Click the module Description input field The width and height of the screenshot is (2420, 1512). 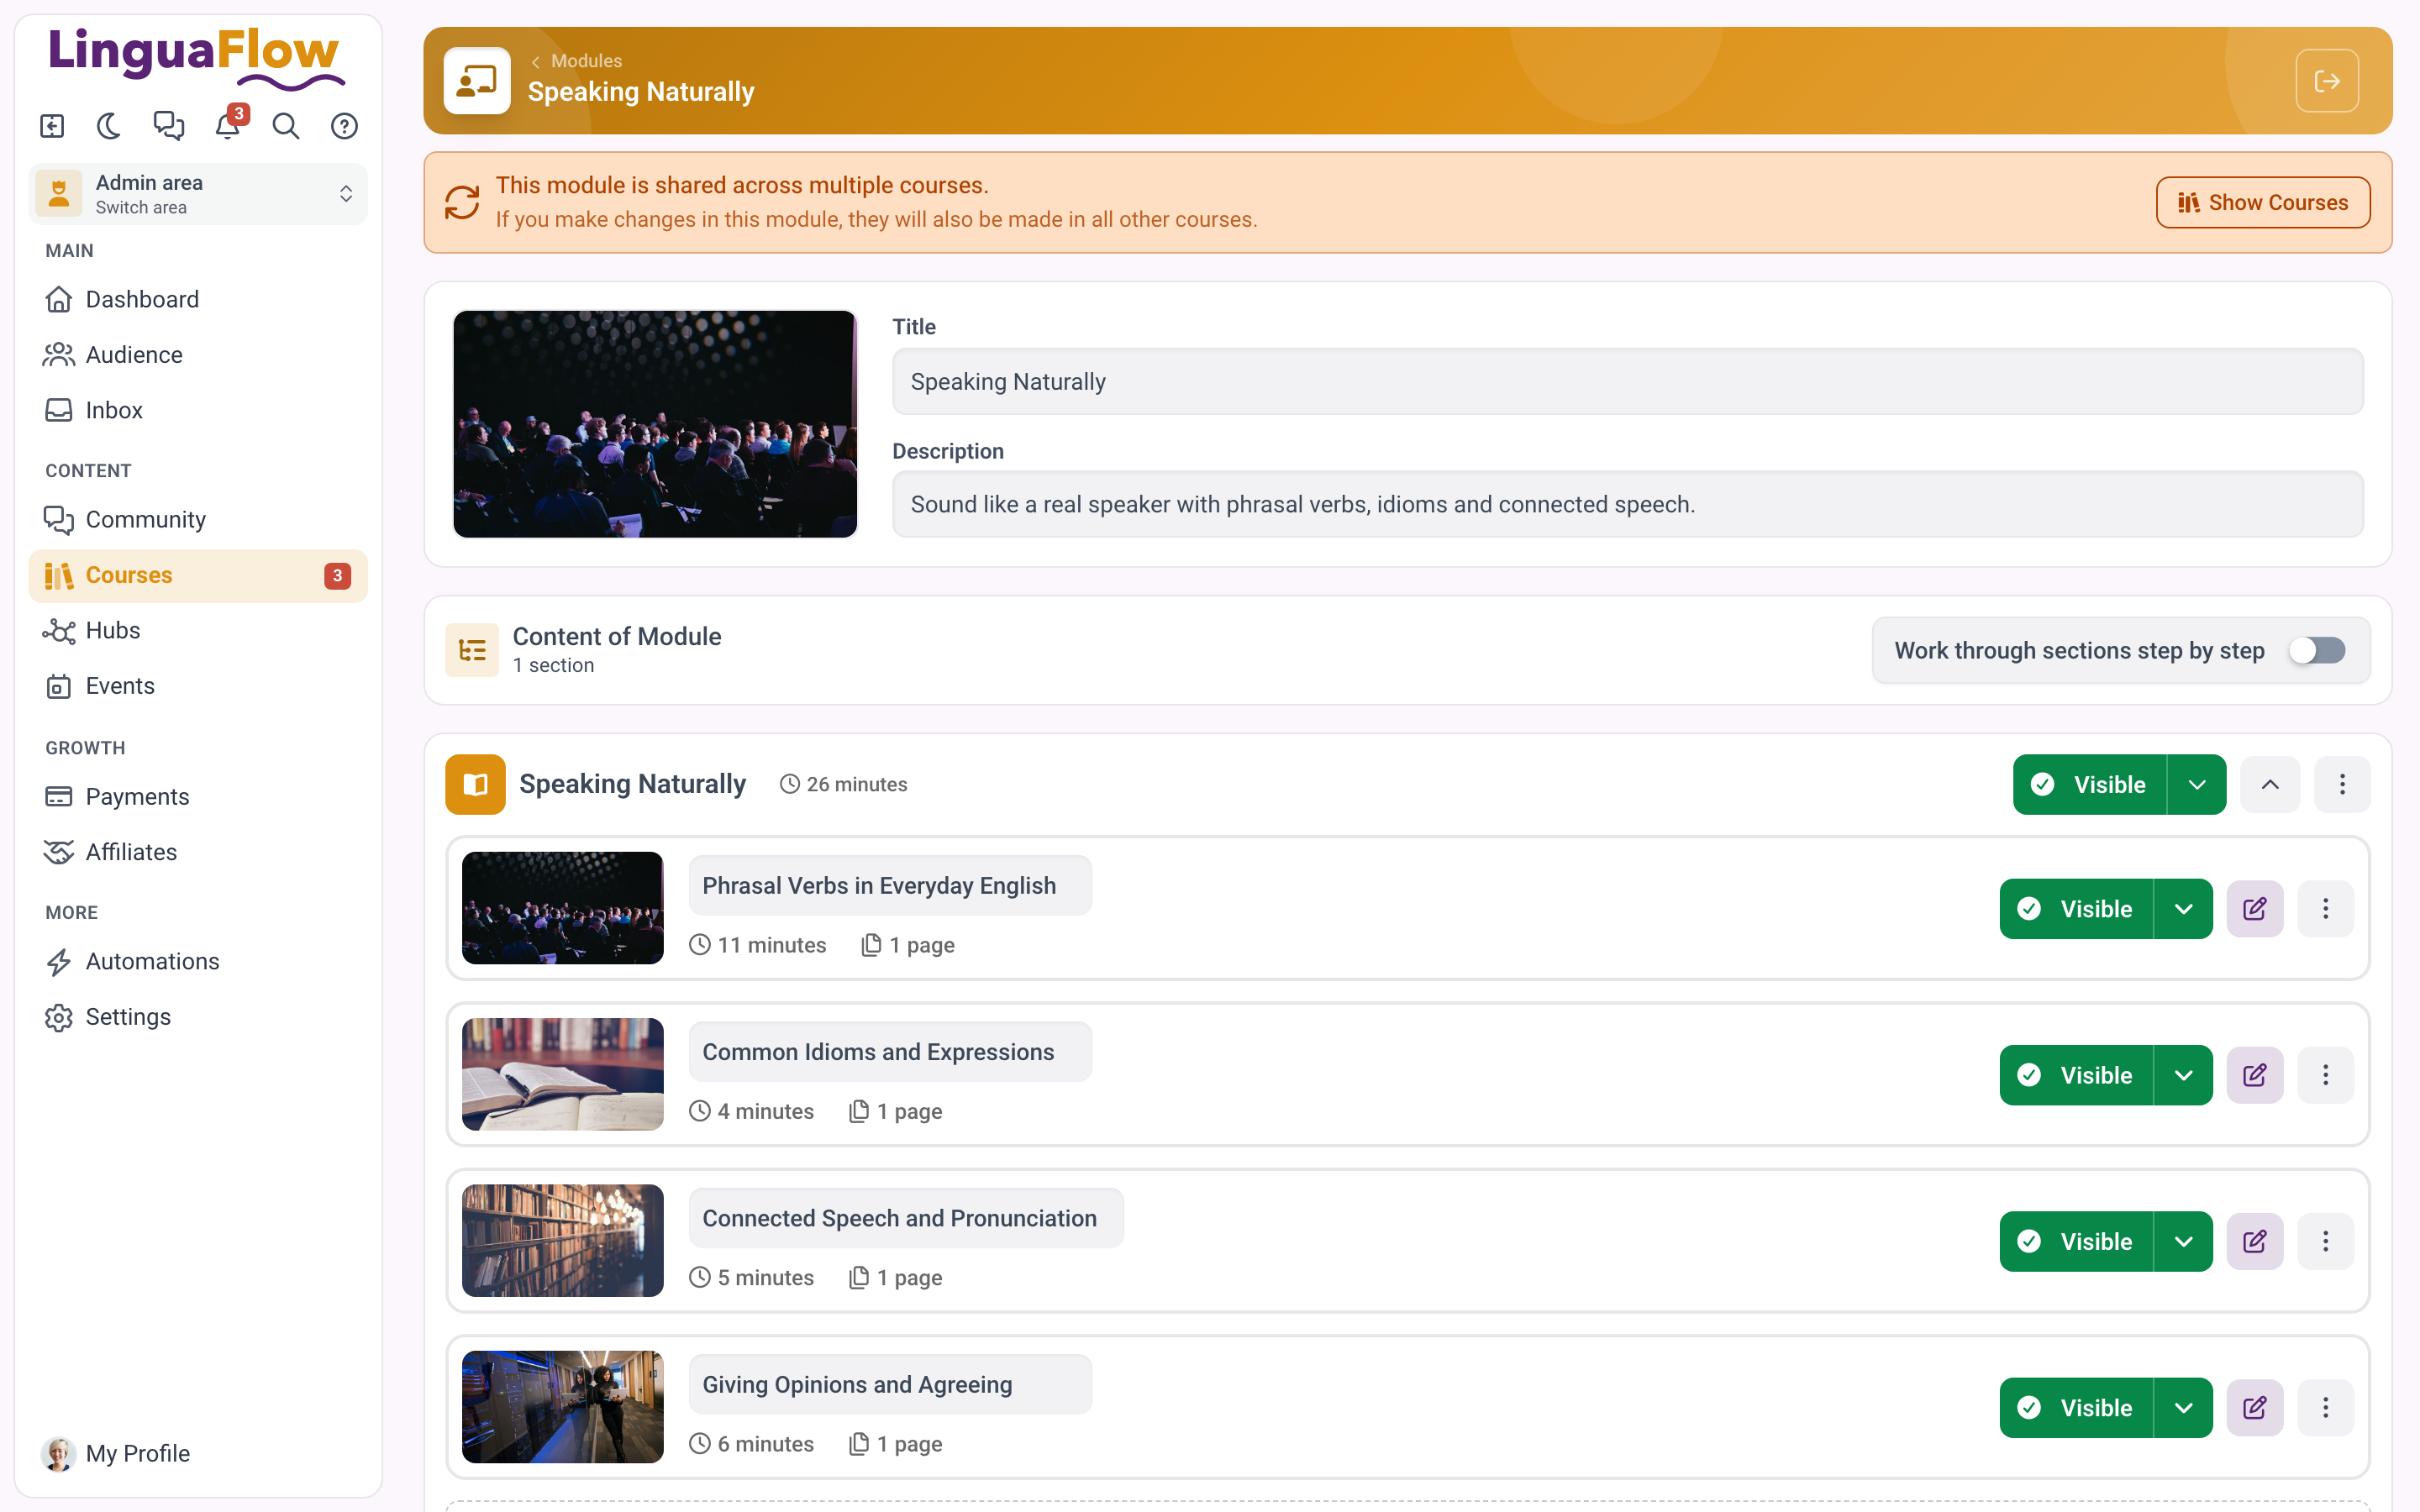point(1627,505)
